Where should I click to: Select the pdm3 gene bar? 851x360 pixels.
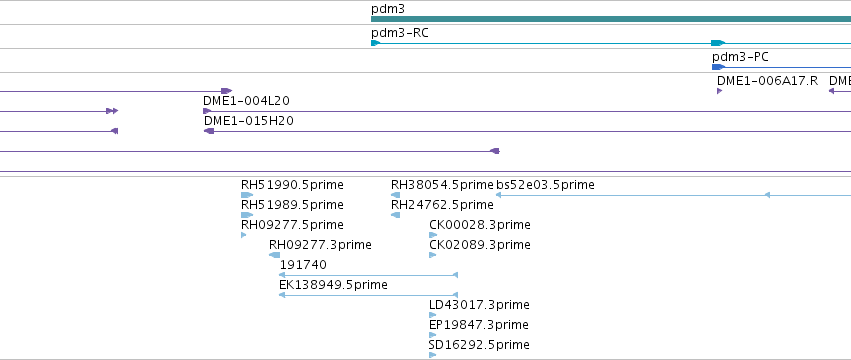pyautogui.click(x=611, y=19)
